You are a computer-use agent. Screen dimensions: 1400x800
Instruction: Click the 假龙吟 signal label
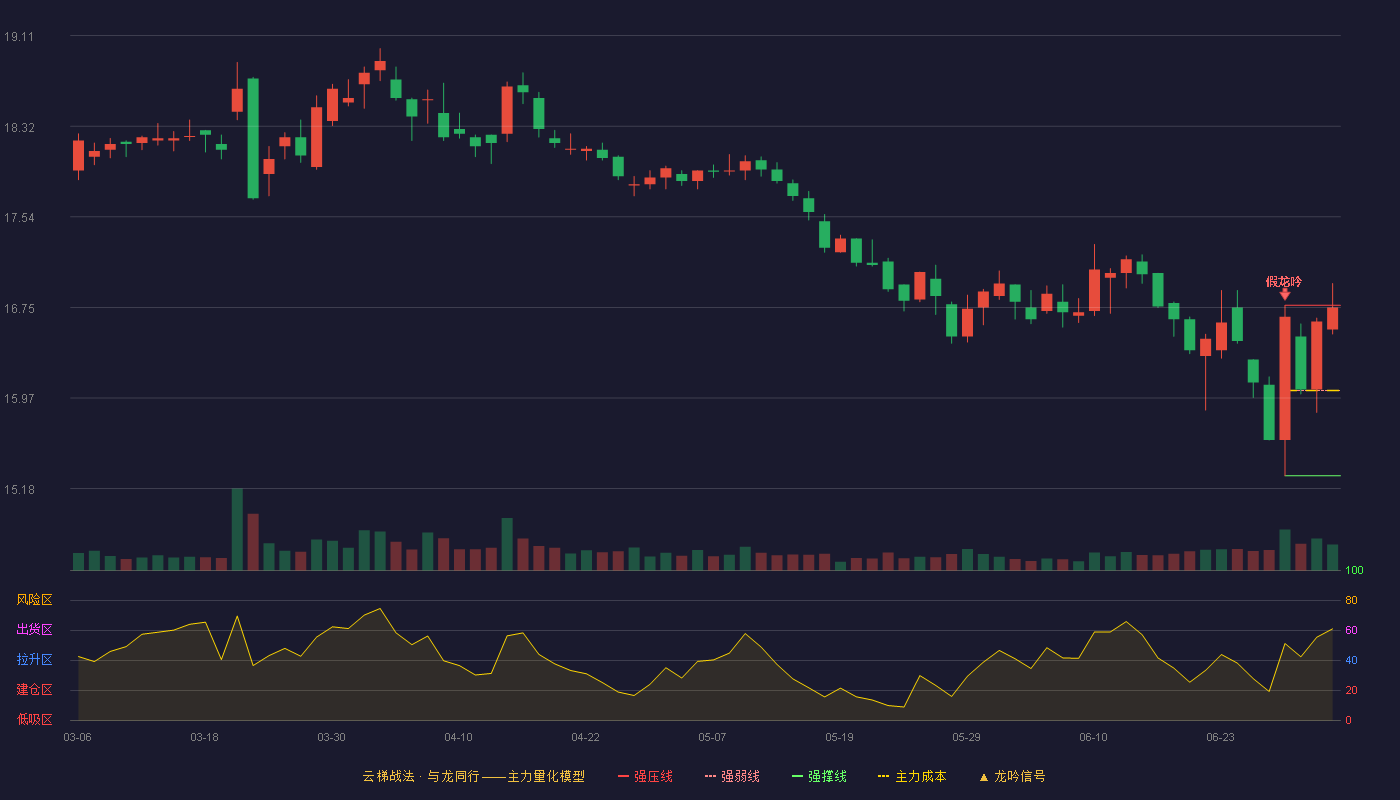coord(1284,281)
